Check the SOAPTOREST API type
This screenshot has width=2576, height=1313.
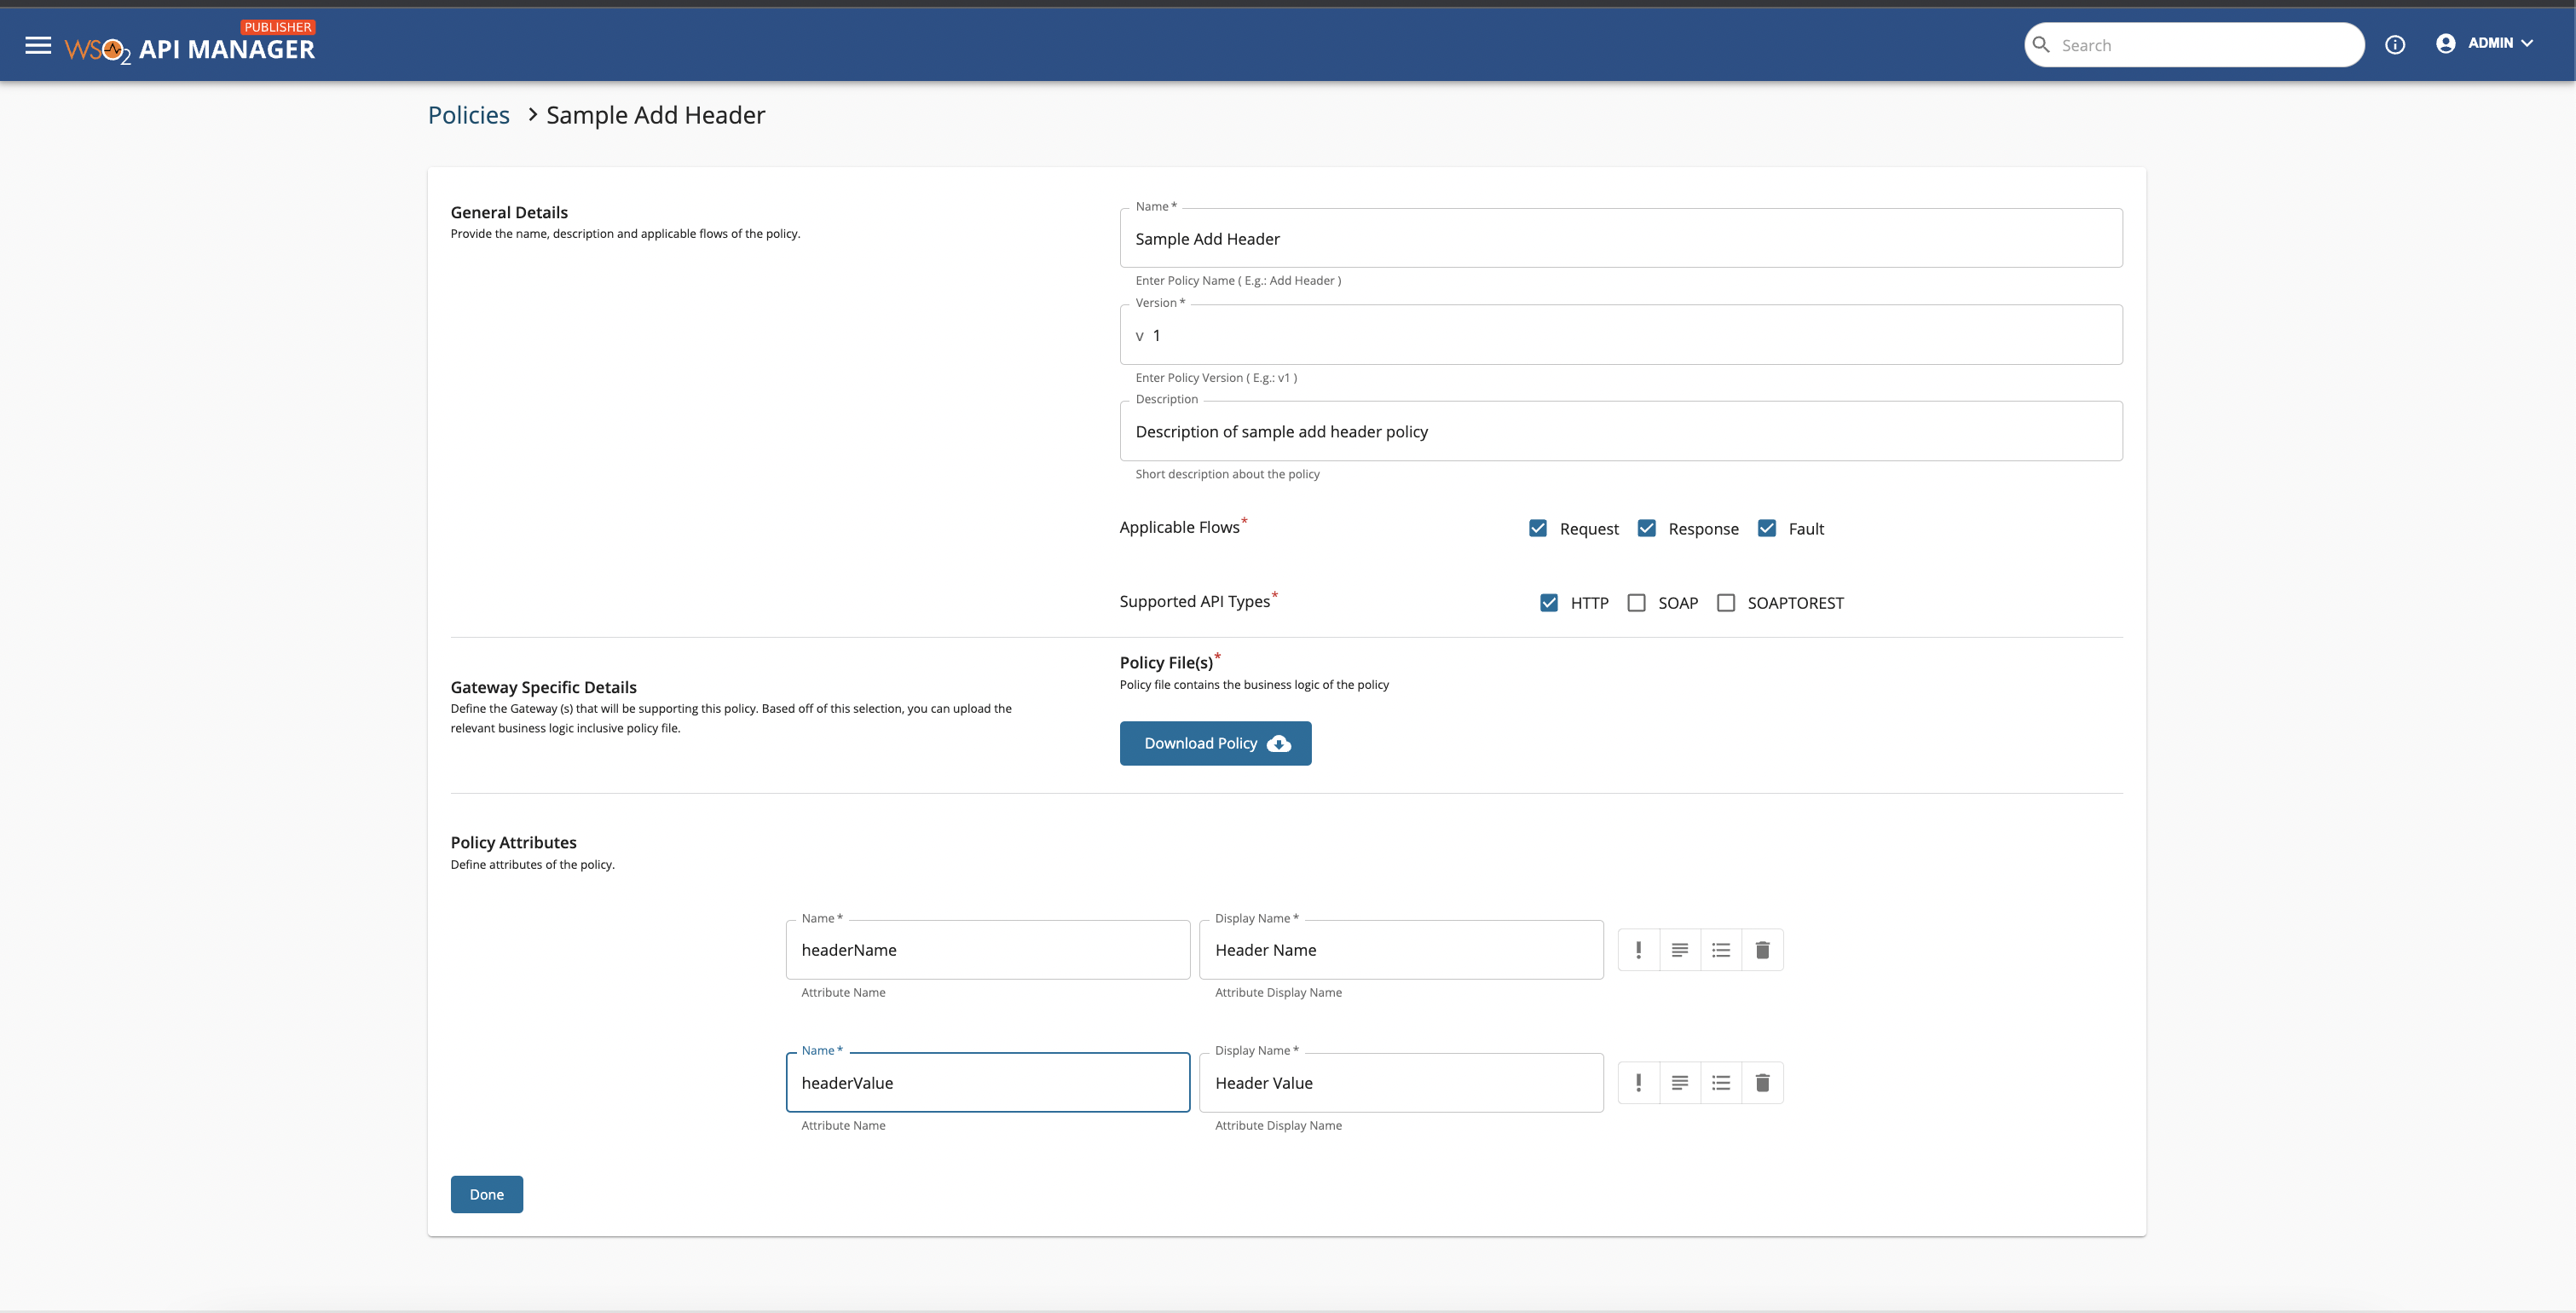1726,603
